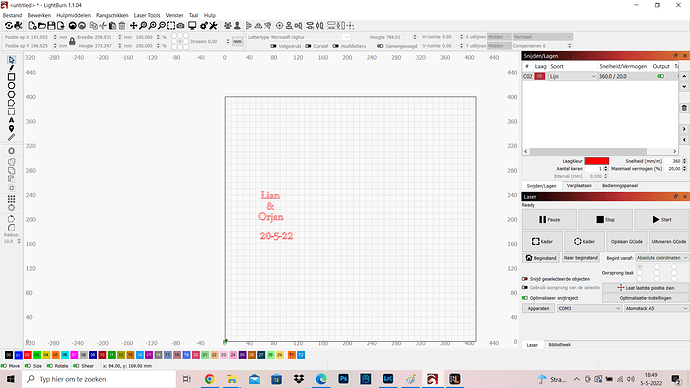The height and width of the screenshot is (388, 690).
Task: Select orange T1 palette swatch
Action: pos(292,355)
